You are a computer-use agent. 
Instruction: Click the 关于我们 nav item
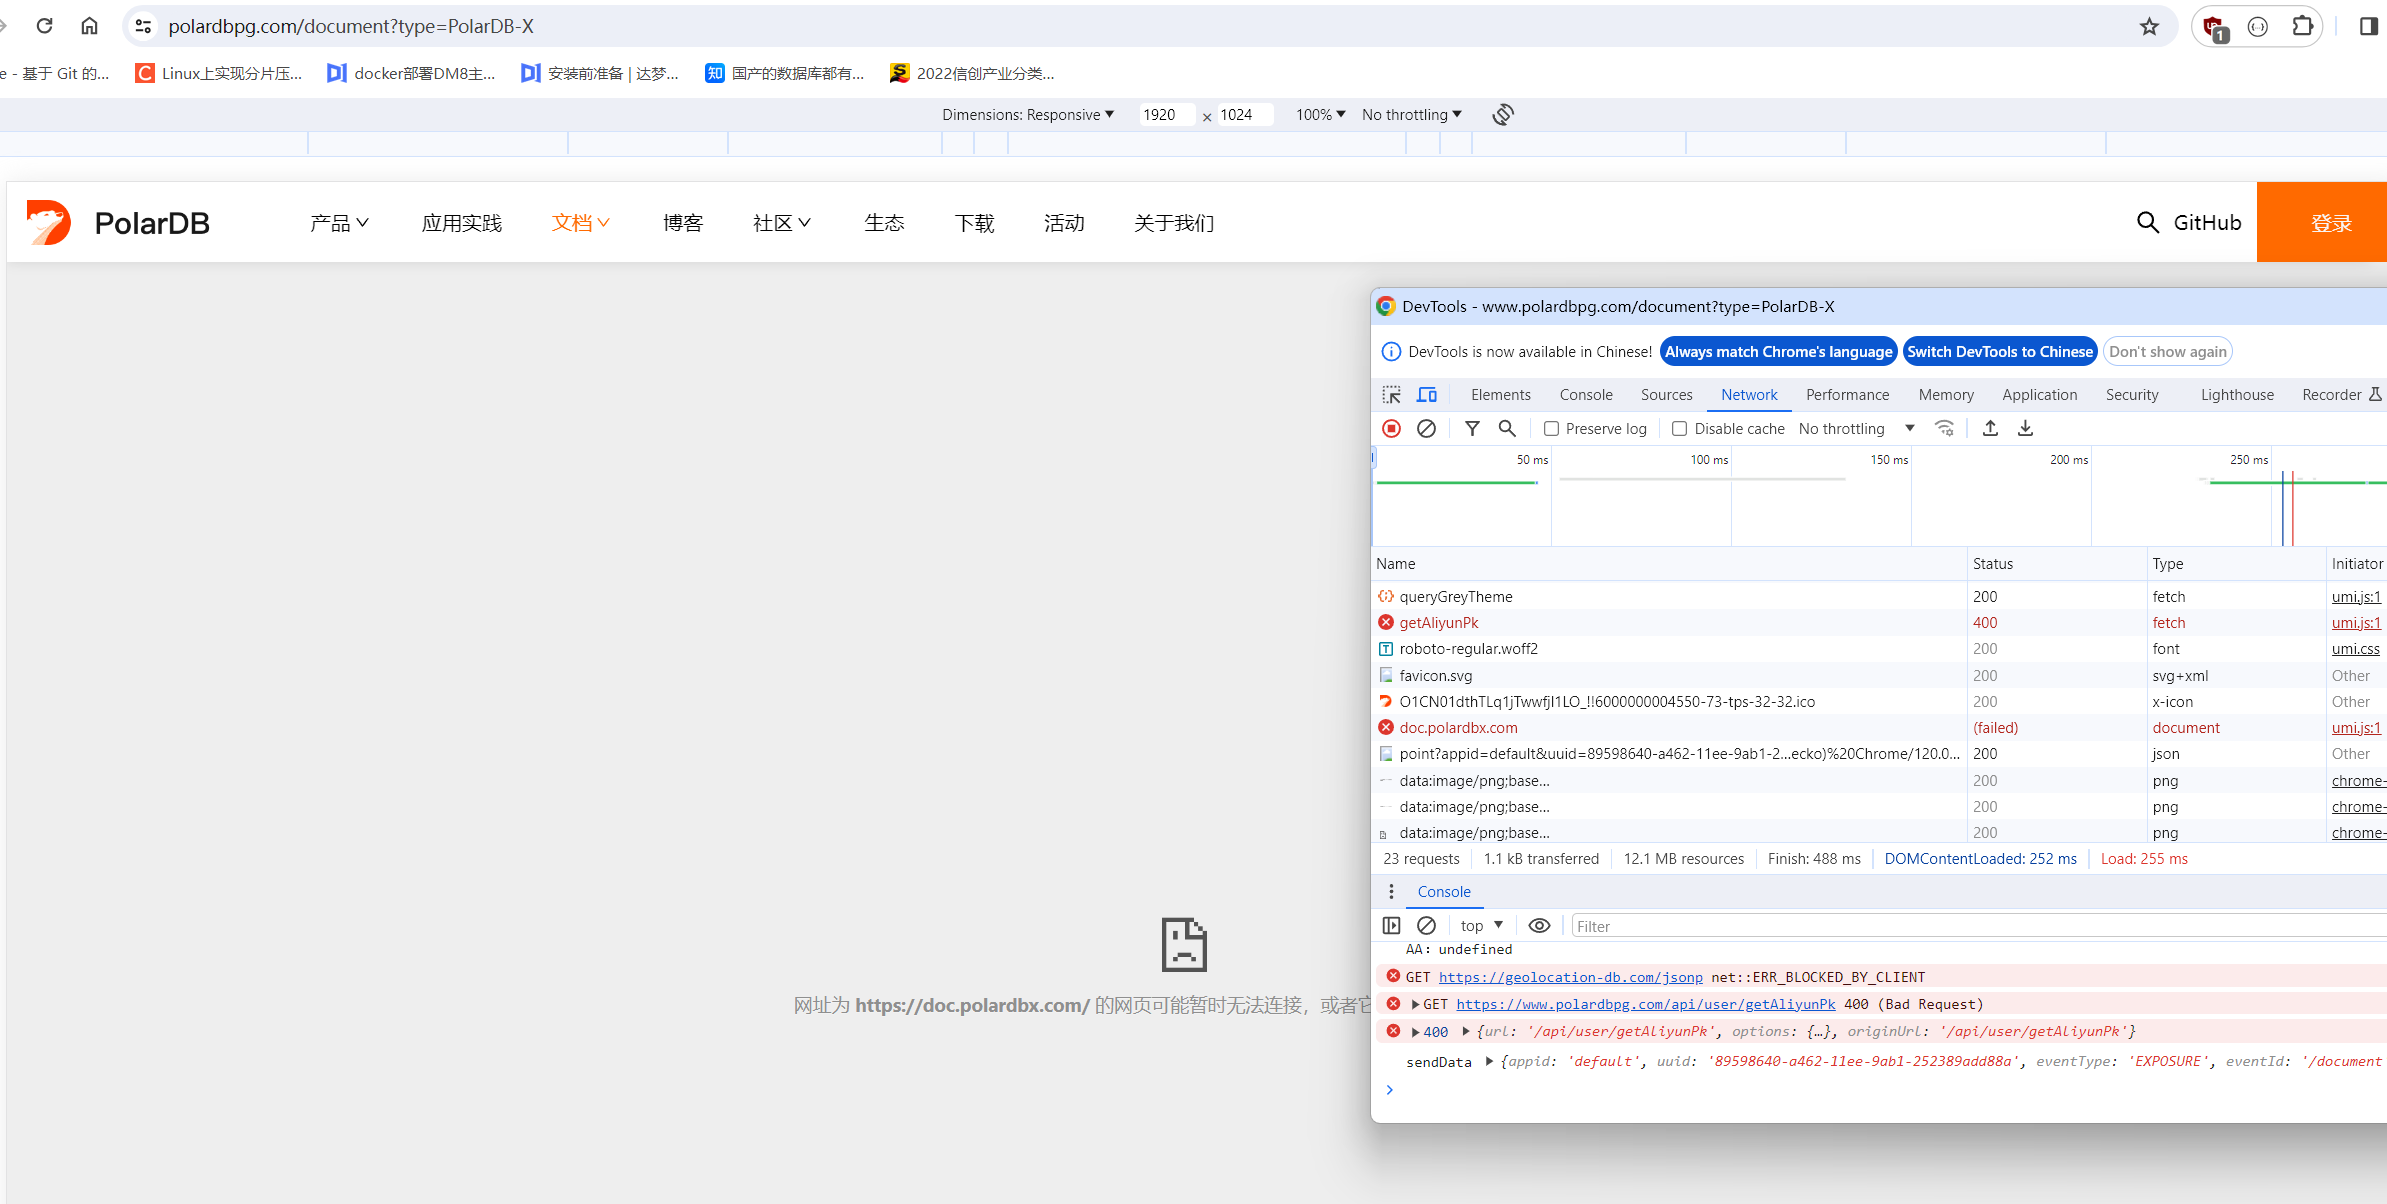click(x=1174, y=222)
